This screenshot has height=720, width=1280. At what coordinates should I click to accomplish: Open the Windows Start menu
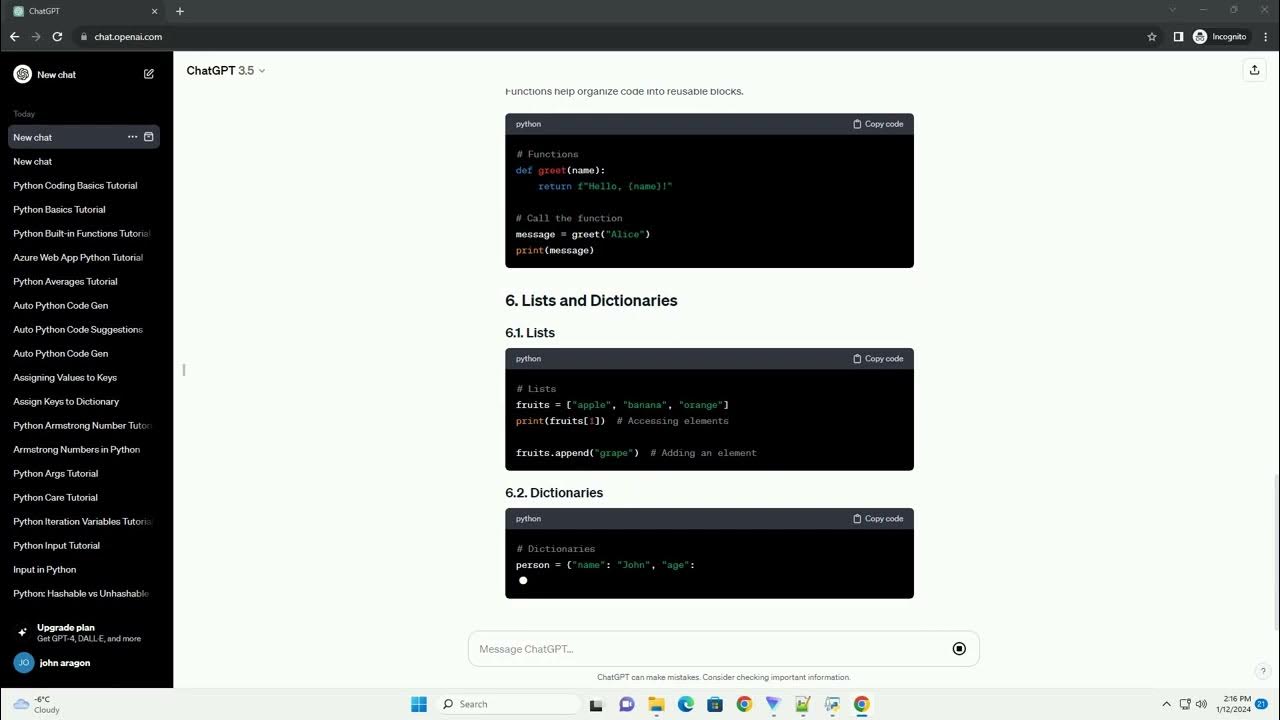coord(419,704)
